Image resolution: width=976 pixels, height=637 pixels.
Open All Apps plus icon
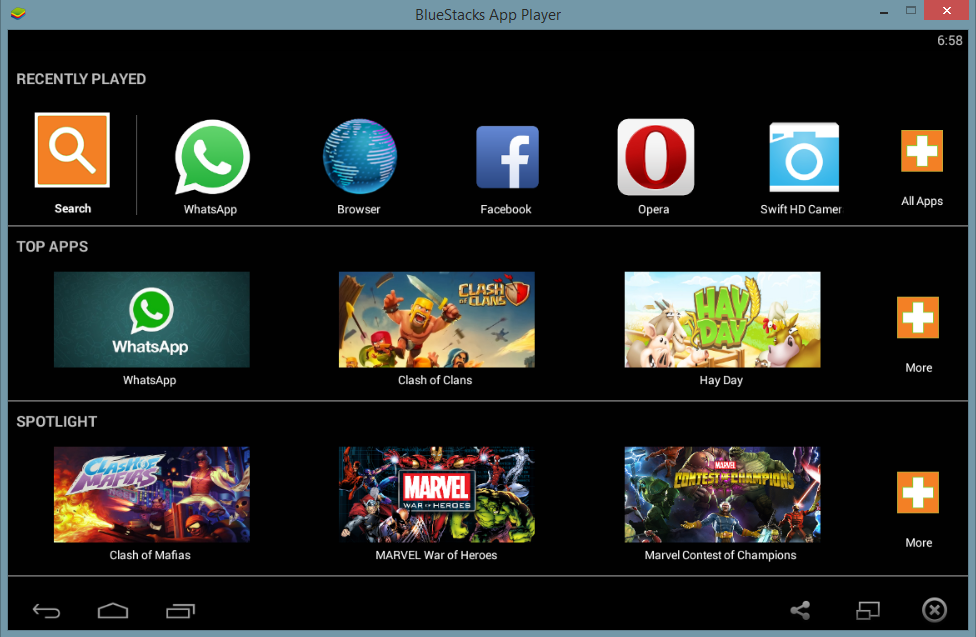tap(922, 151)
